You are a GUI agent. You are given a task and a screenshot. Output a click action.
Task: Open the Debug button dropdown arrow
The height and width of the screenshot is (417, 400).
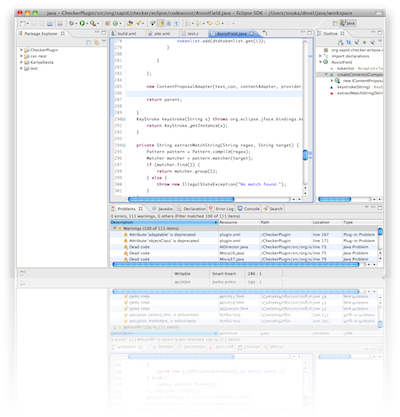click(76, 24)
